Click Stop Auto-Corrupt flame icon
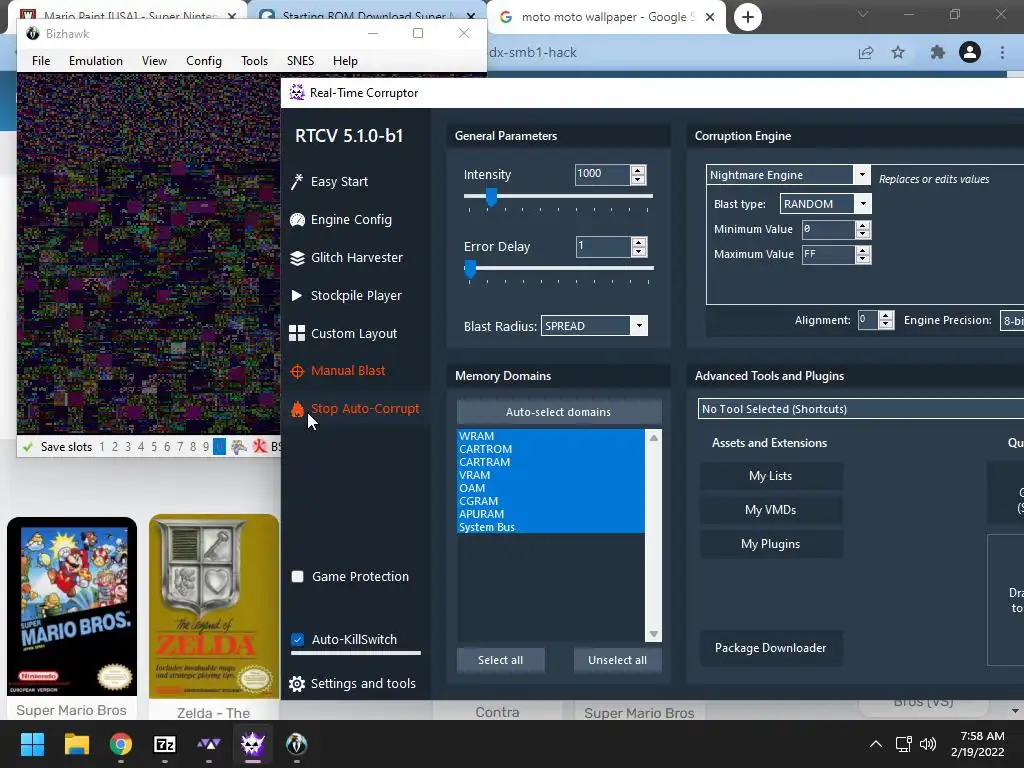 point(297,409)
